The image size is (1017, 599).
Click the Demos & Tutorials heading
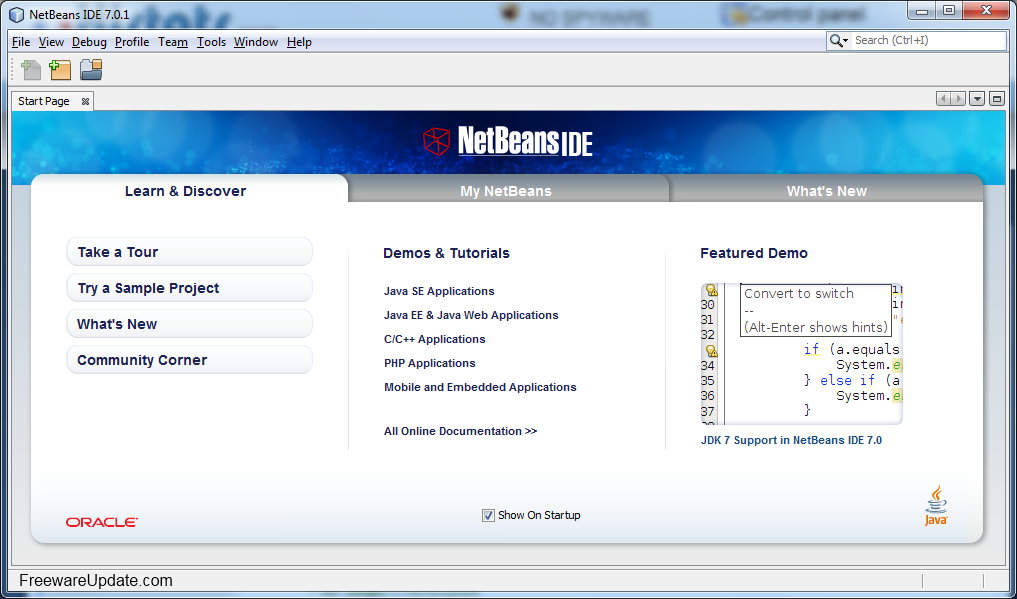[446, 253]
